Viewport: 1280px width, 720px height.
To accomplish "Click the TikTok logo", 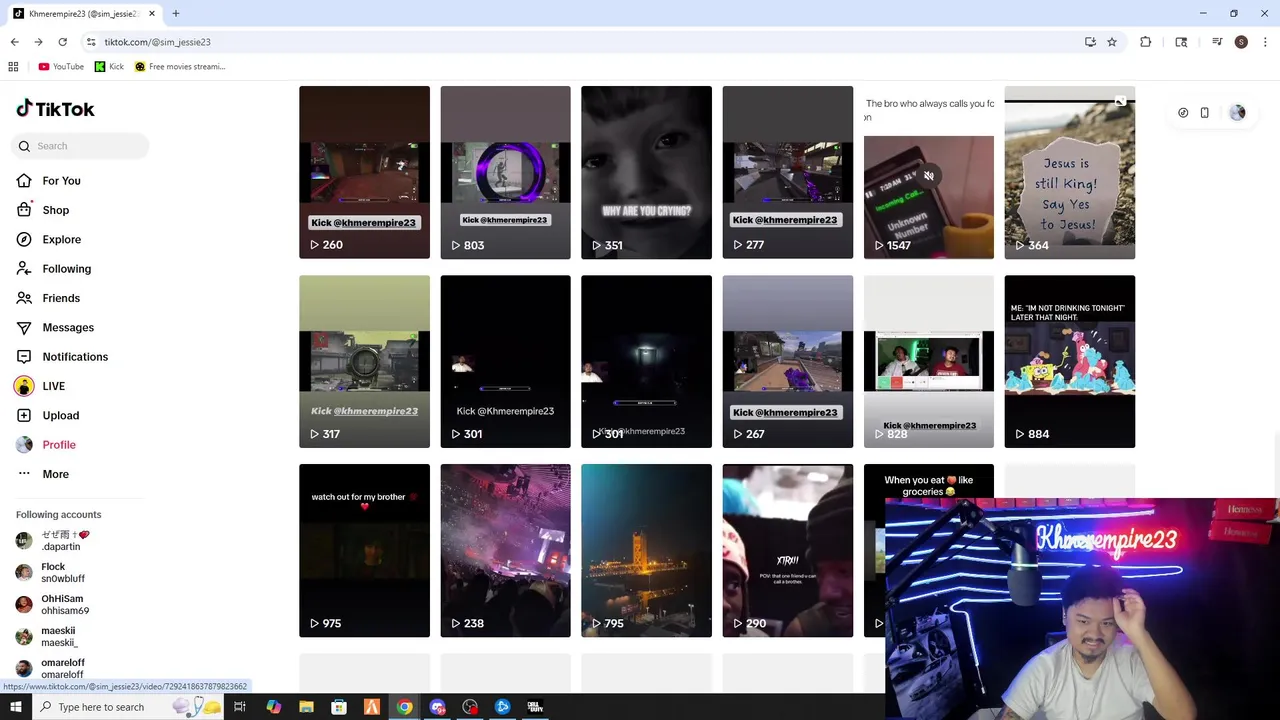I will (55, 109).
